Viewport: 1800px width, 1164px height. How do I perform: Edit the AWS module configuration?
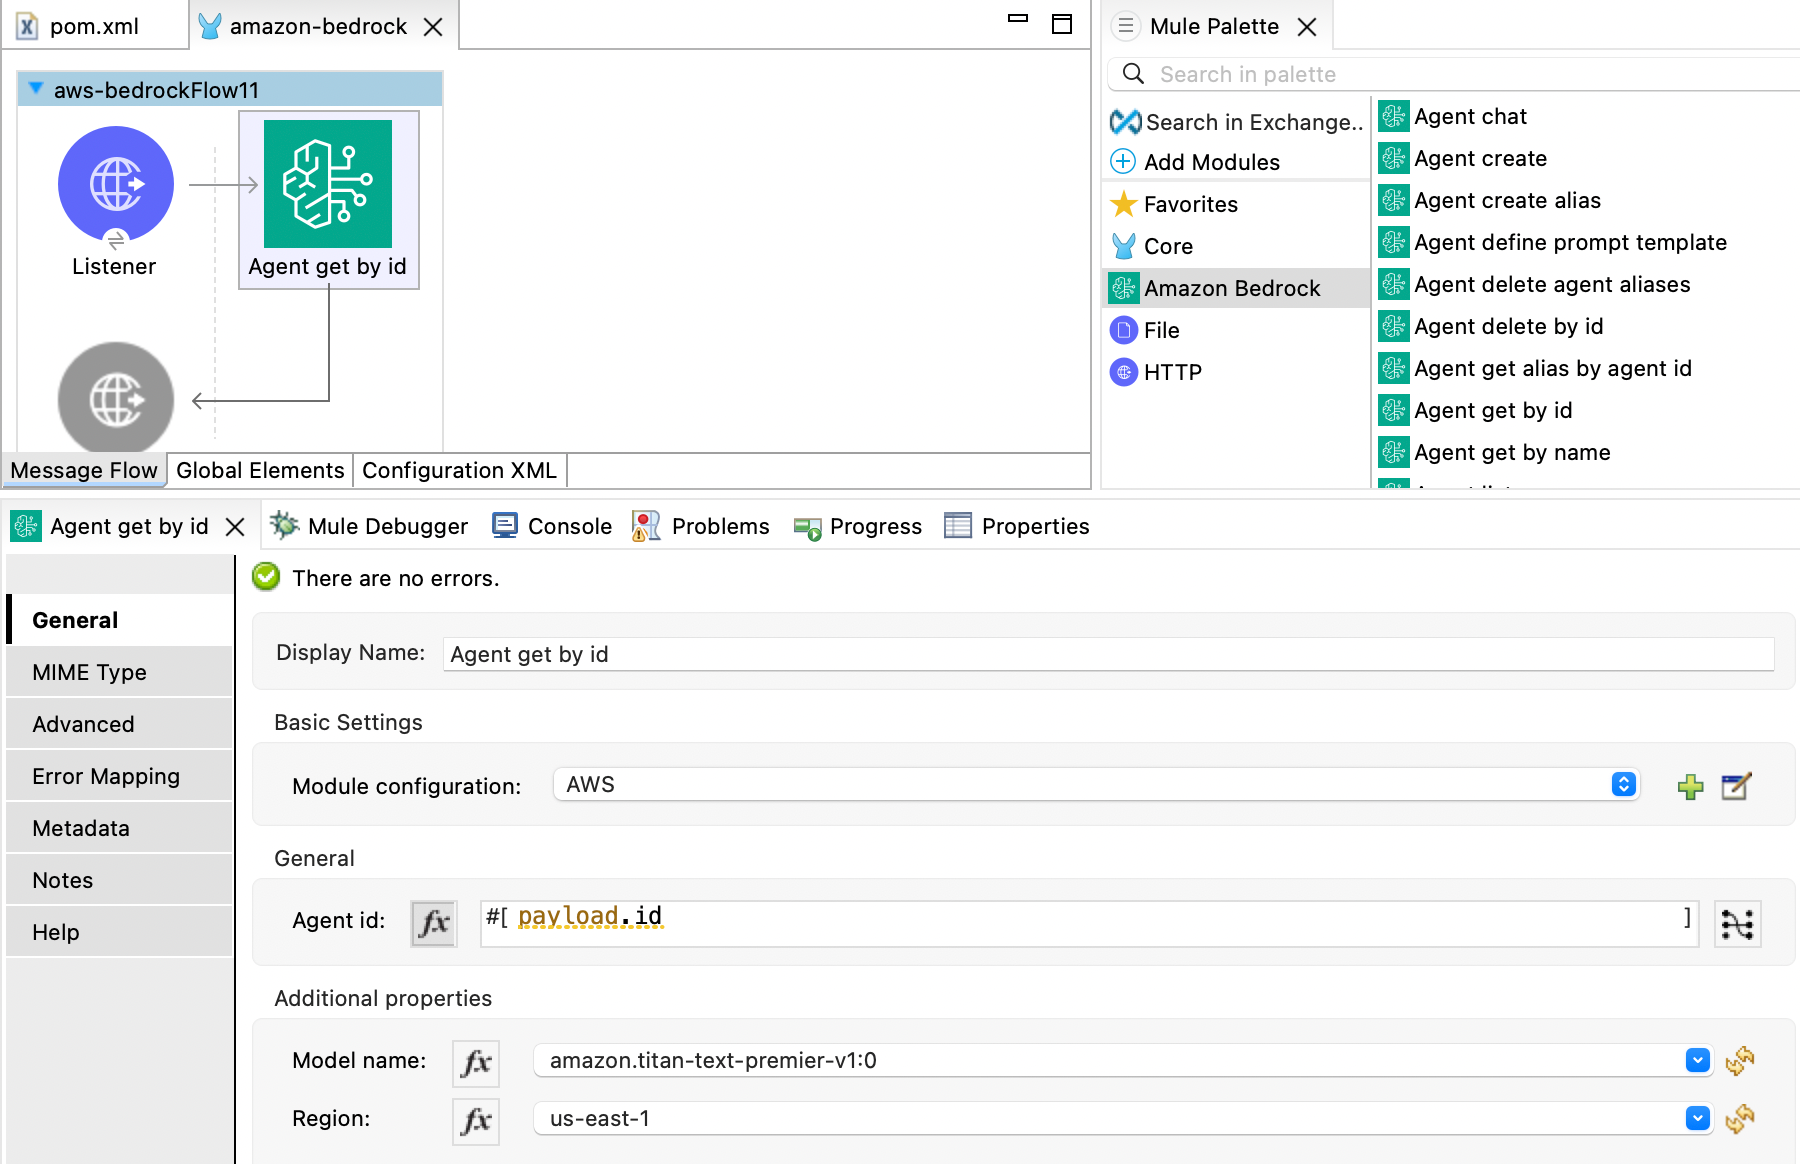coord(1737,787)
